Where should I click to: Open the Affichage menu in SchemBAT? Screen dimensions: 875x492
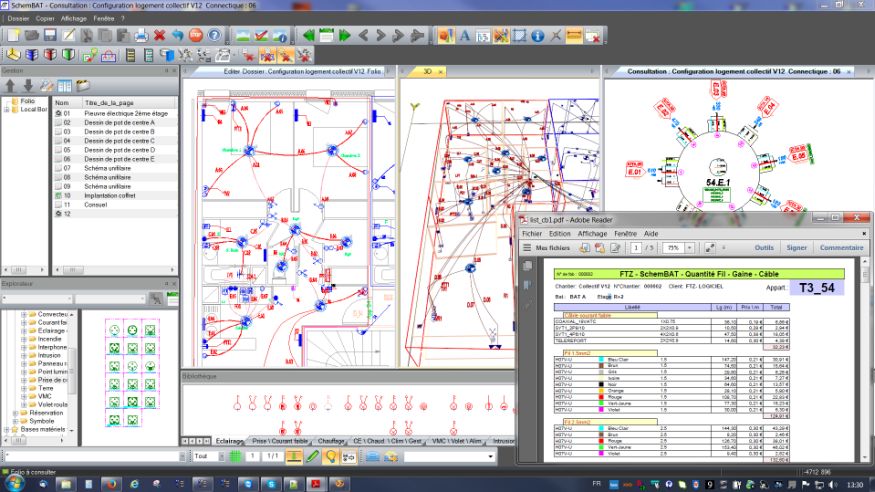click(74, 18)
